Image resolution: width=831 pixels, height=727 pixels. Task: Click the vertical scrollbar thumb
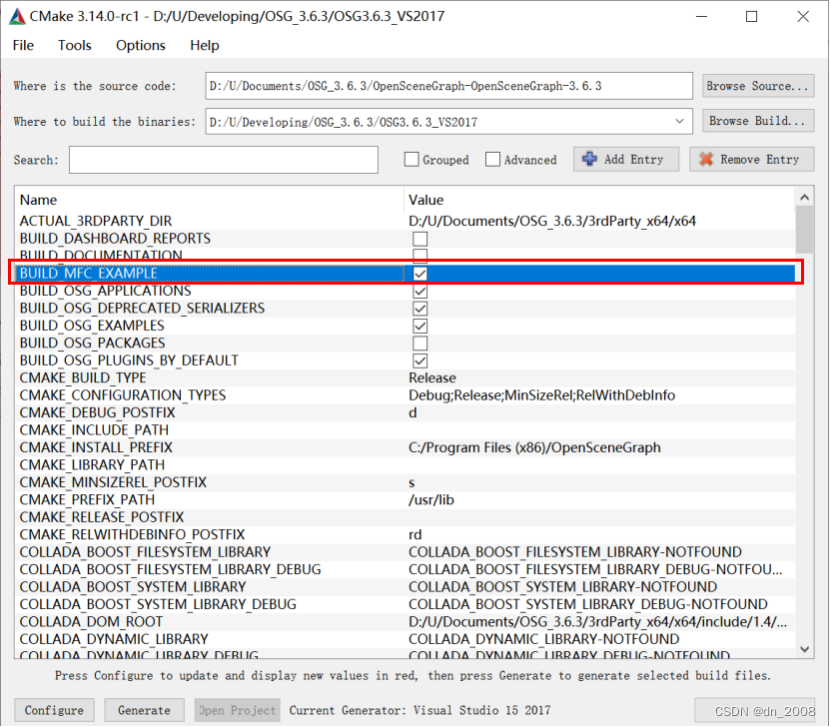tap(805, 230)
